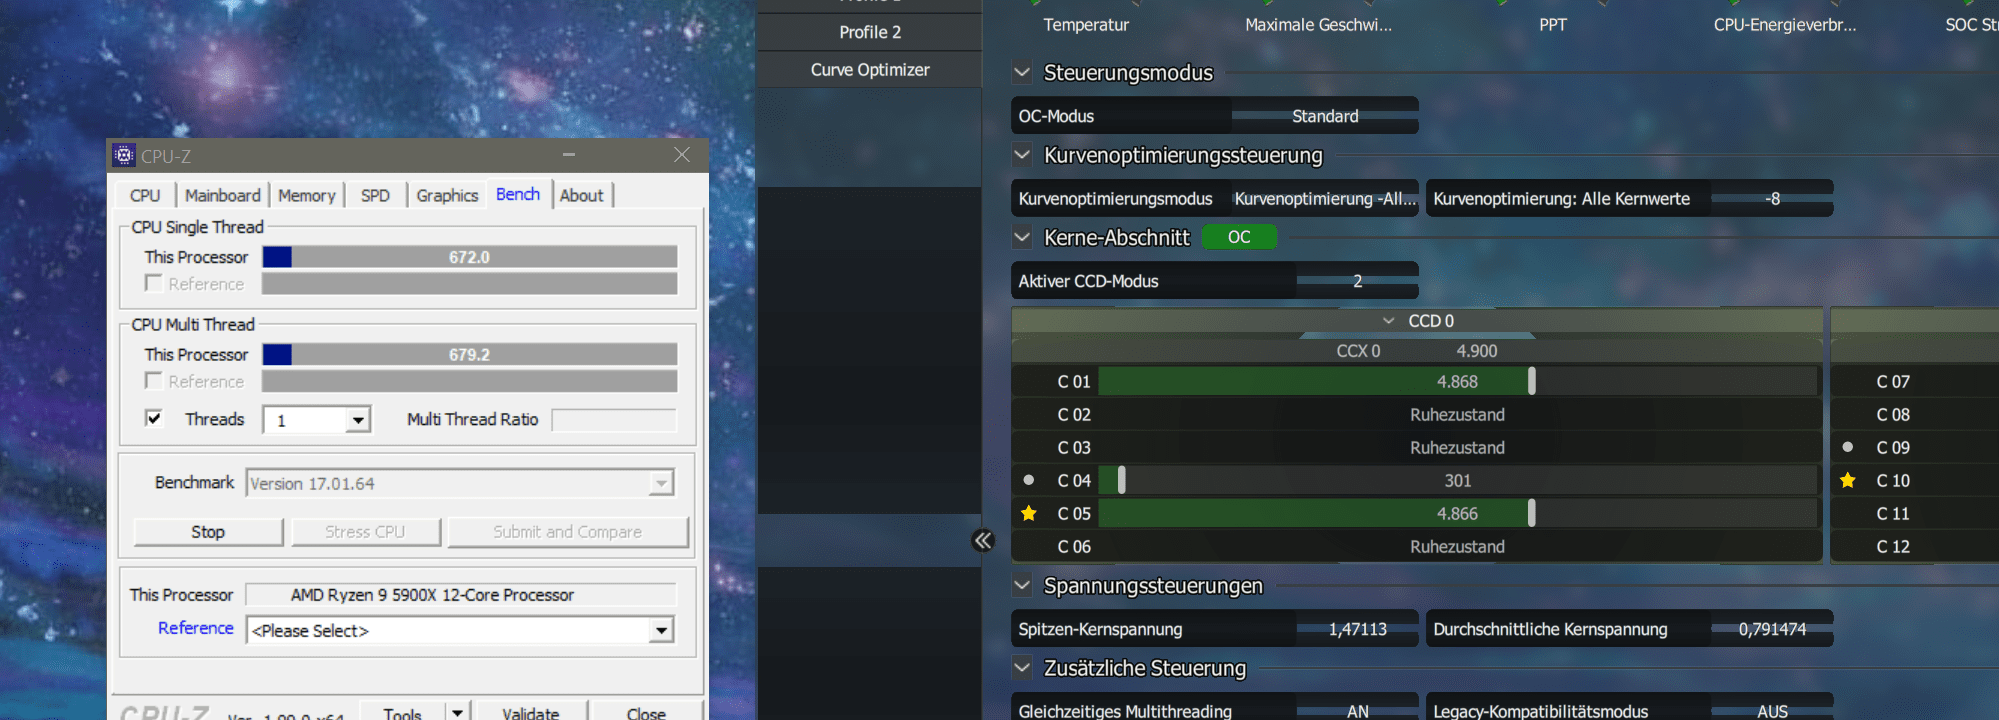The height and width of the screenshot is (720, 1999).
Task: Click Submit and Compare button
Action: (x=567, y=532)
